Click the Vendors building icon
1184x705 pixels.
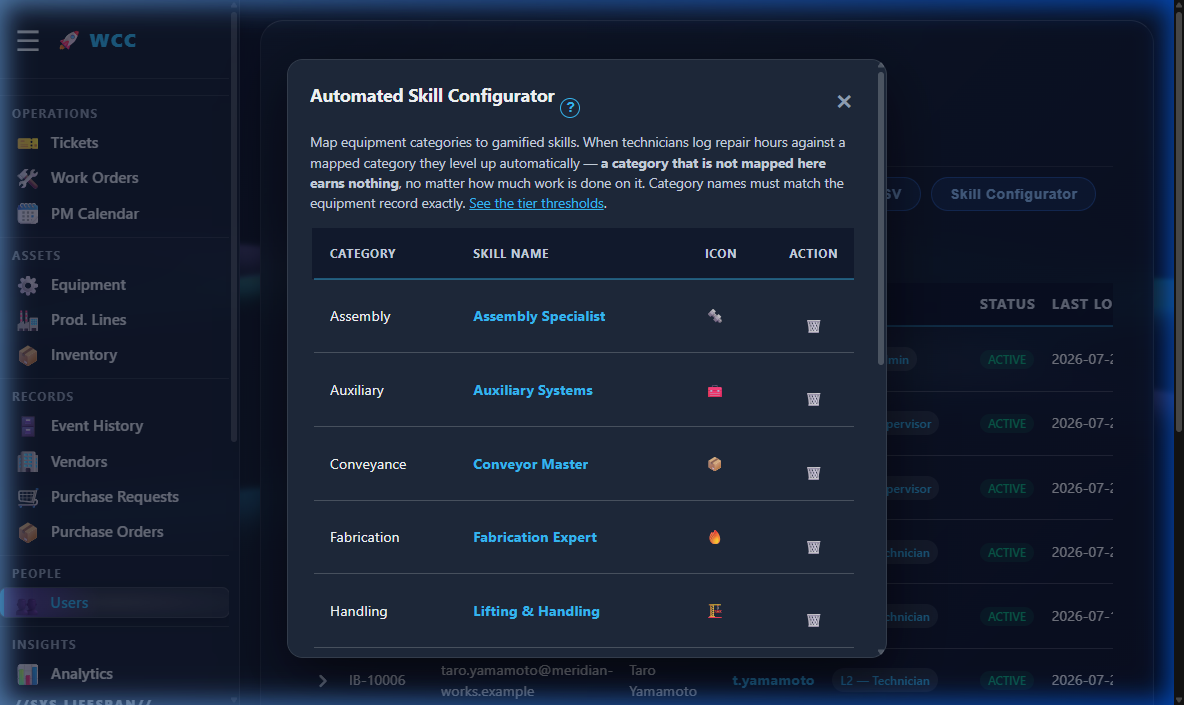pyautogui.click(x=28, y=462)
